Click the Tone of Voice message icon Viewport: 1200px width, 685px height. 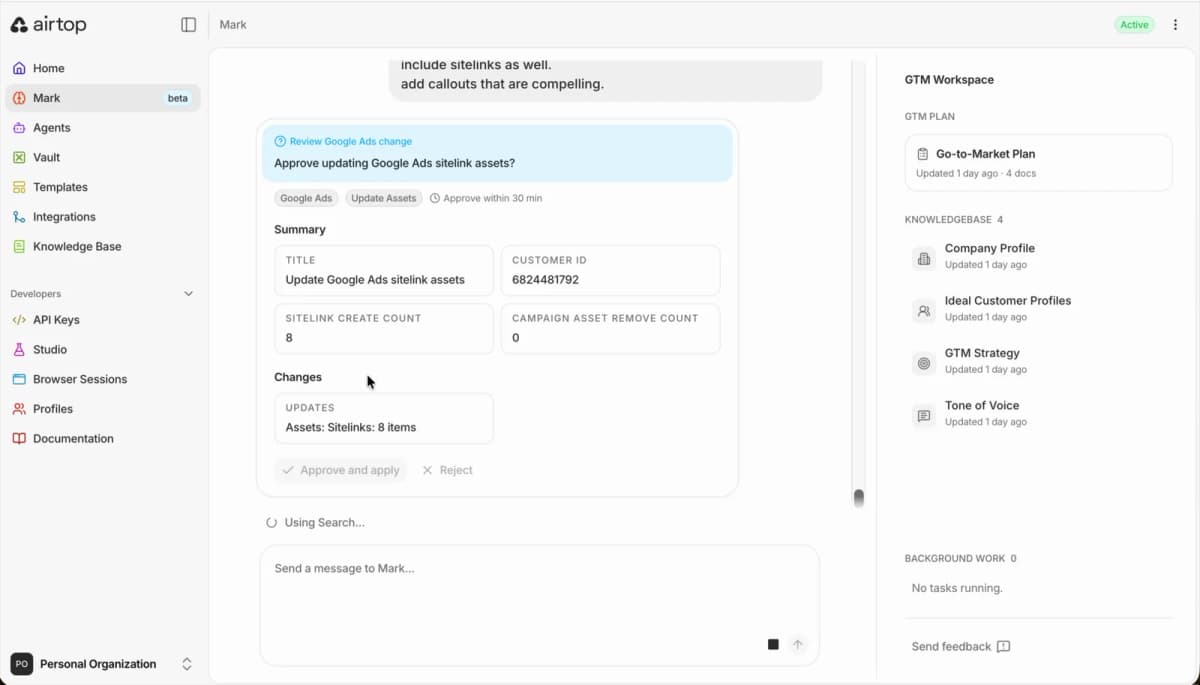coord(924,416)
